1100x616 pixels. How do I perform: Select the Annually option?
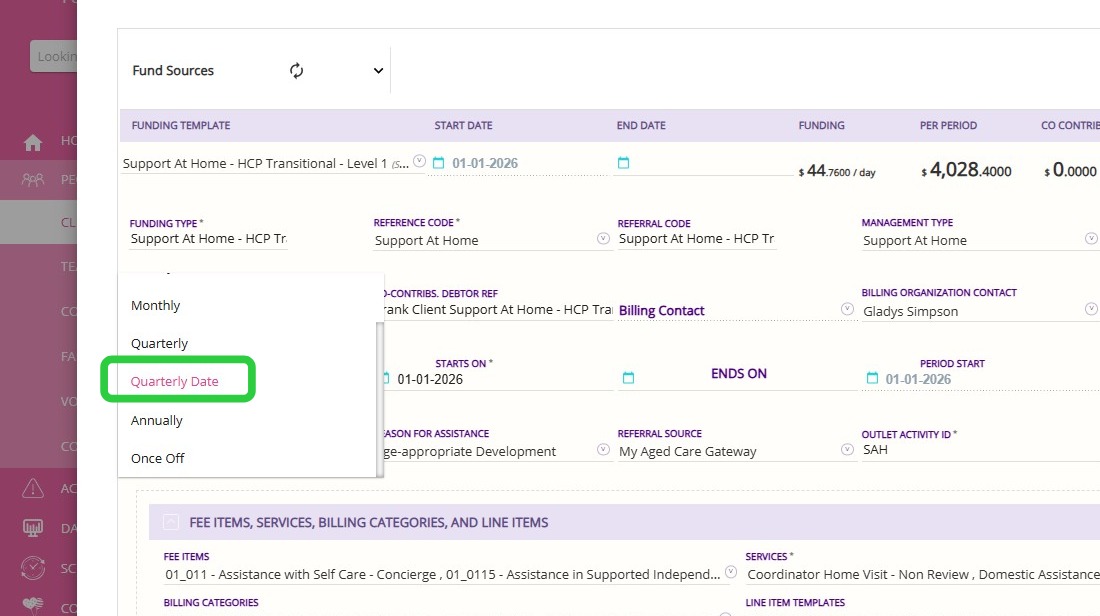coord(157,420)
